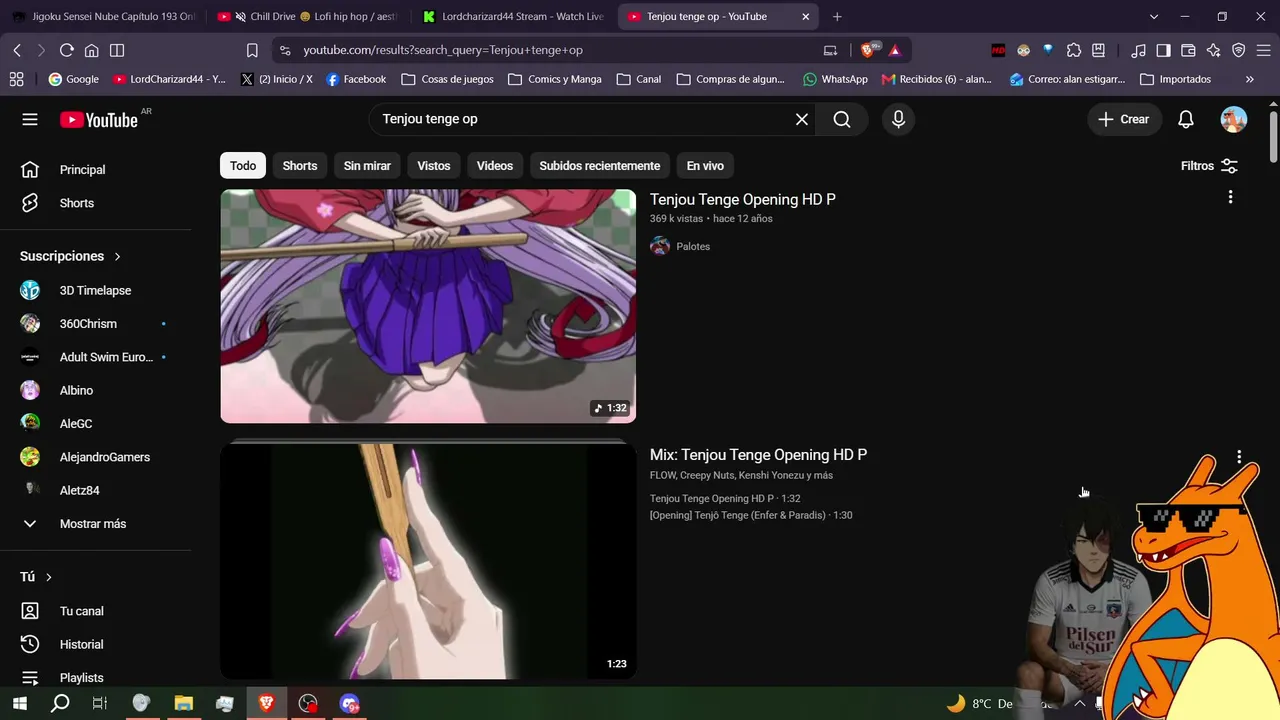Show more bookmarks with the overflow chevron
The height and width of the screenshot is (720, 1280).
[1249, 79]
